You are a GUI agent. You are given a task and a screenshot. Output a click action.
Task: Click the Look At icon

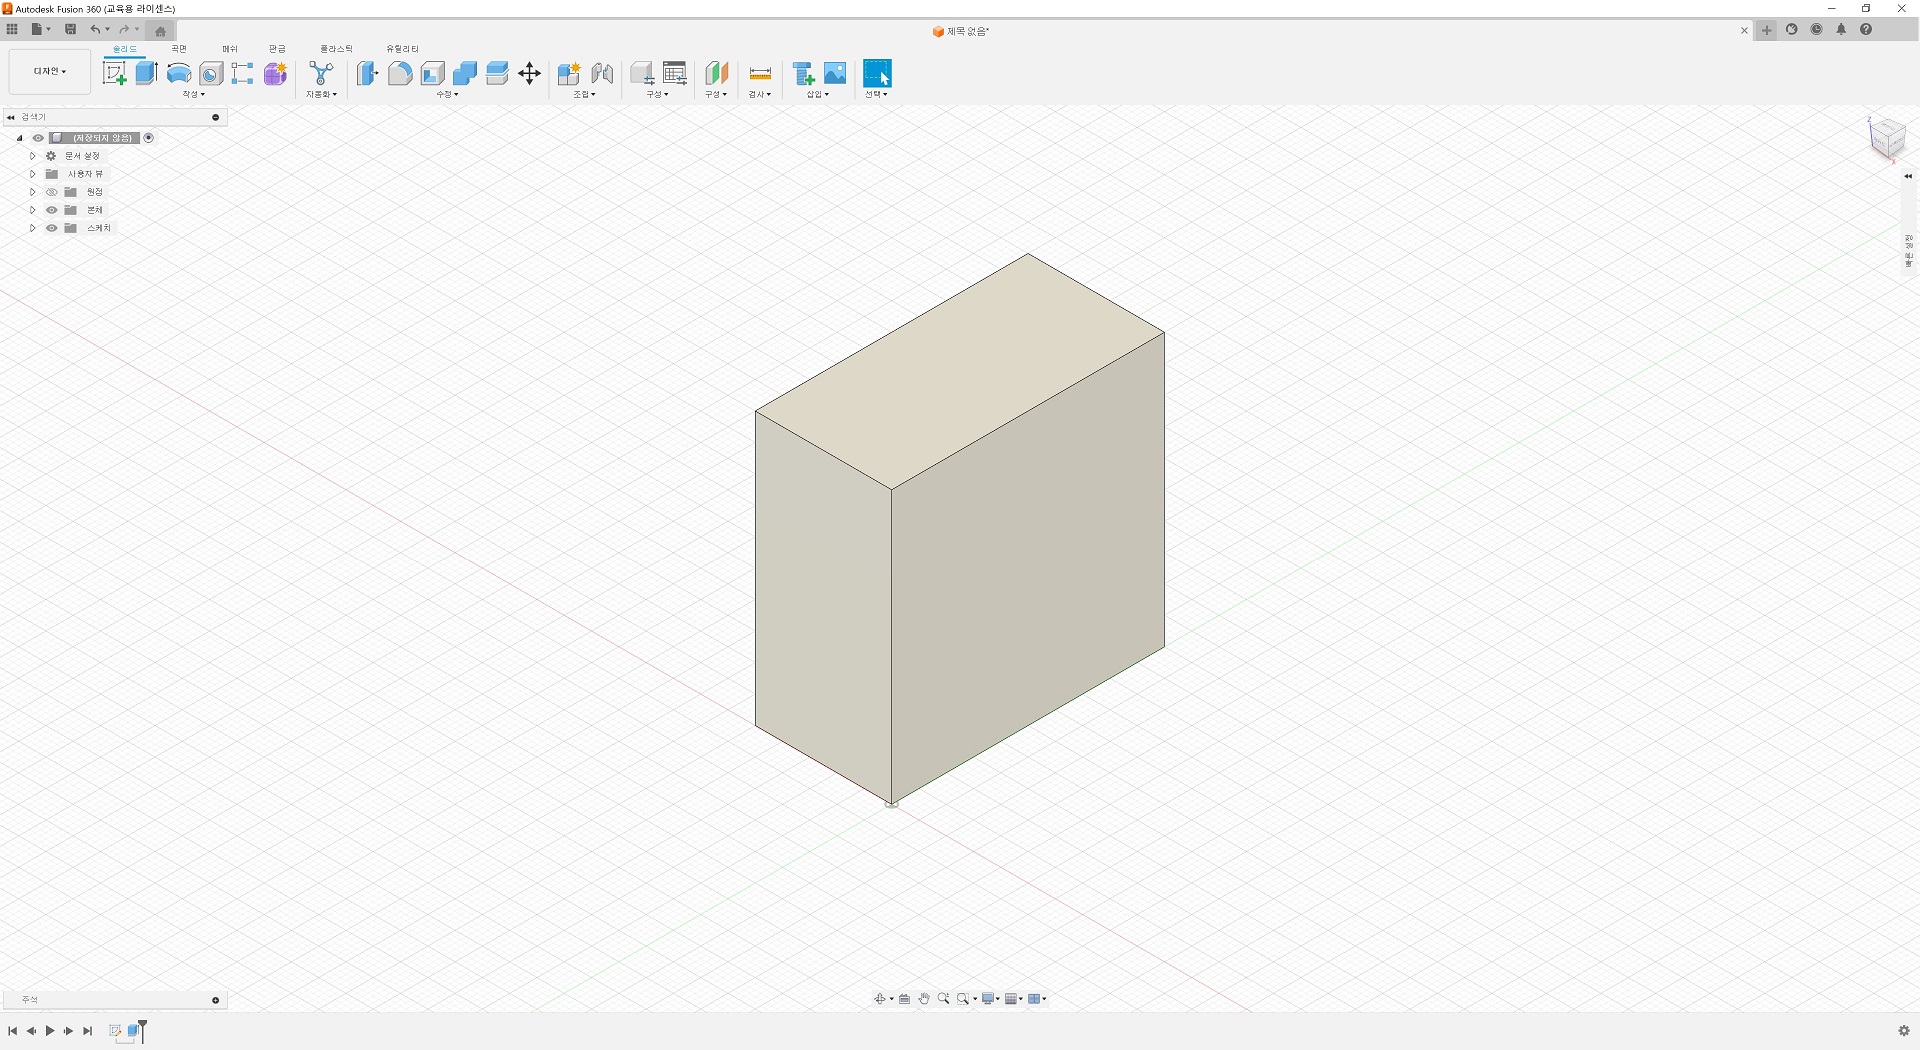[x=905, y=998]
